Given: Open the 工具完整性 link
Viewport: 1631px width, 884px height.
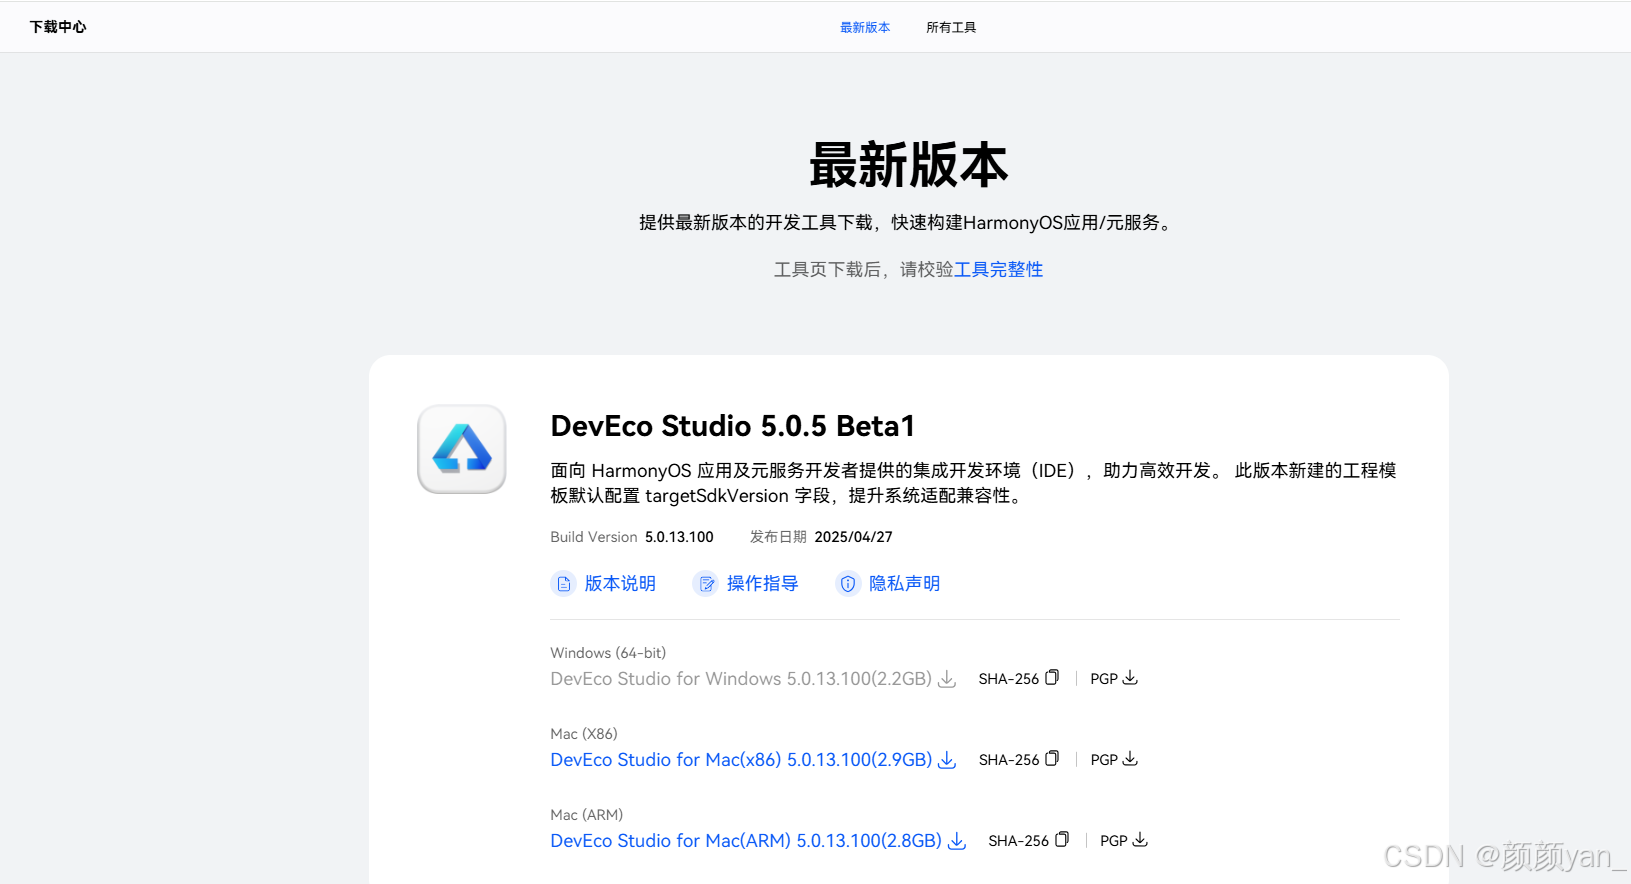Looking at the screenshot, I should click(x=998, y=269).
